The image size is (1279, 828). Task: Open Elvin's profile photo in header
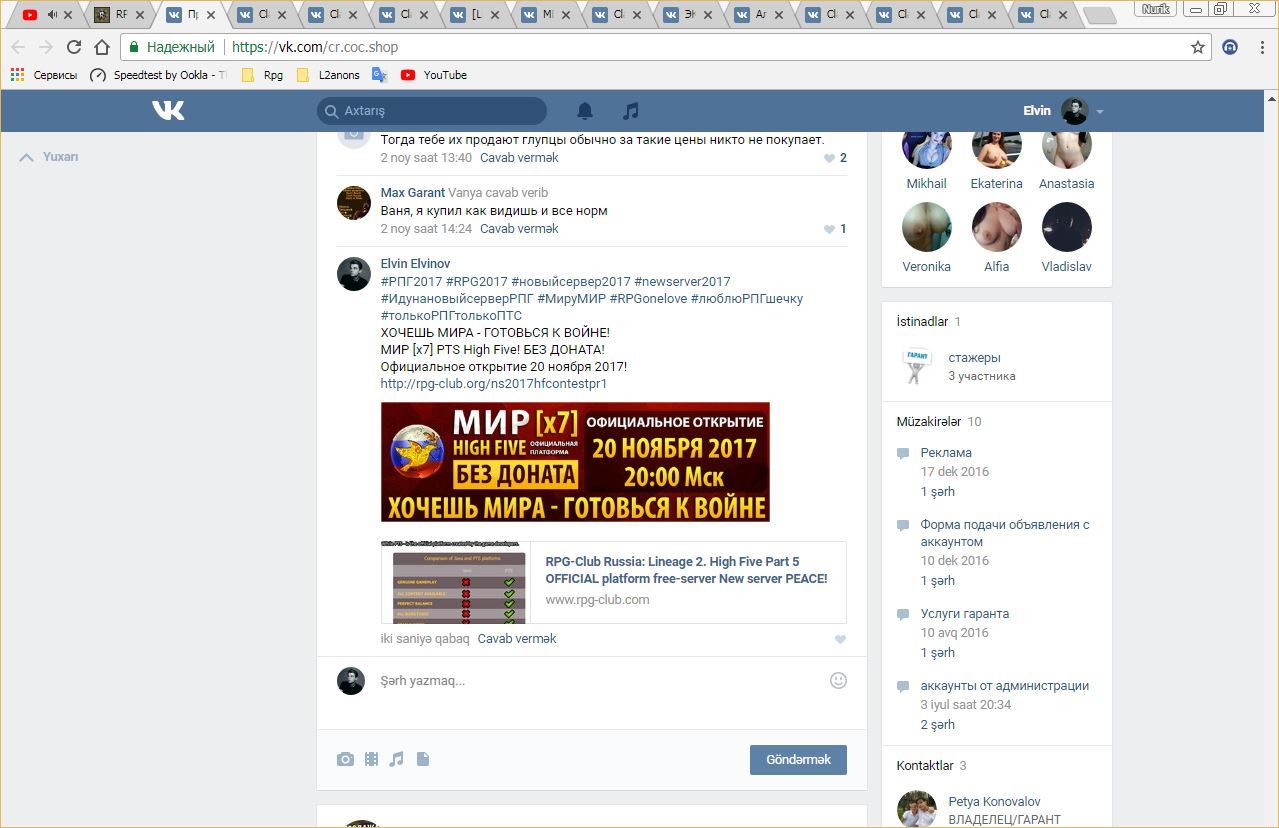click(1075, 111)
